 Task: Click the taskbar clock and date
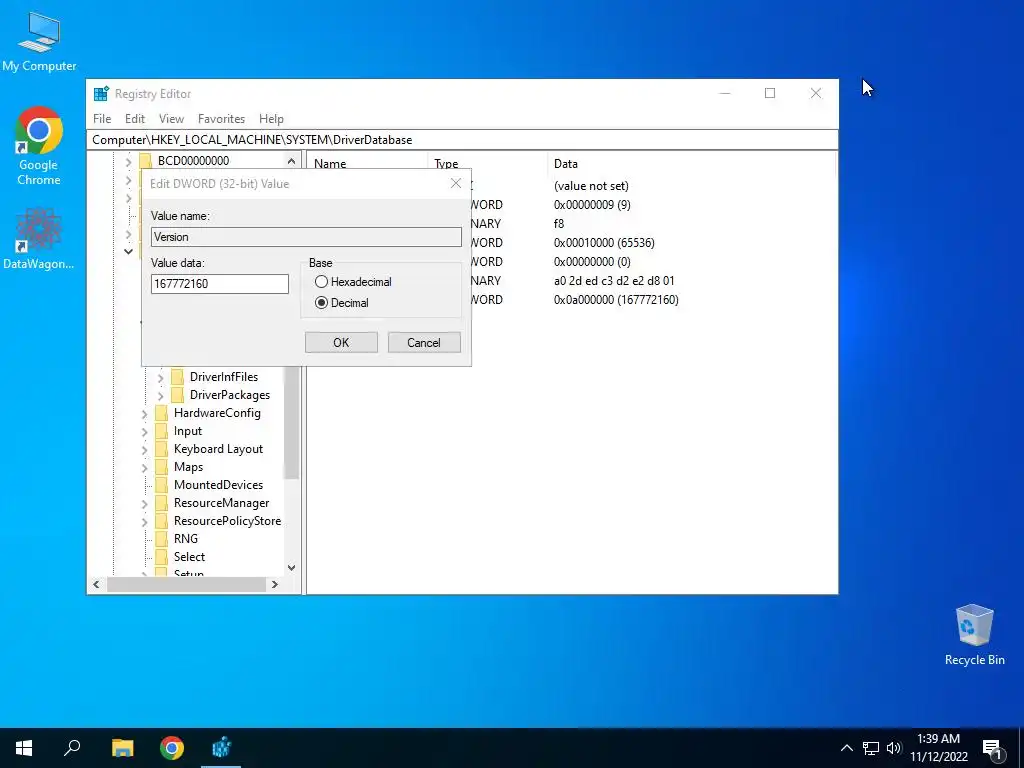point(939,748)
